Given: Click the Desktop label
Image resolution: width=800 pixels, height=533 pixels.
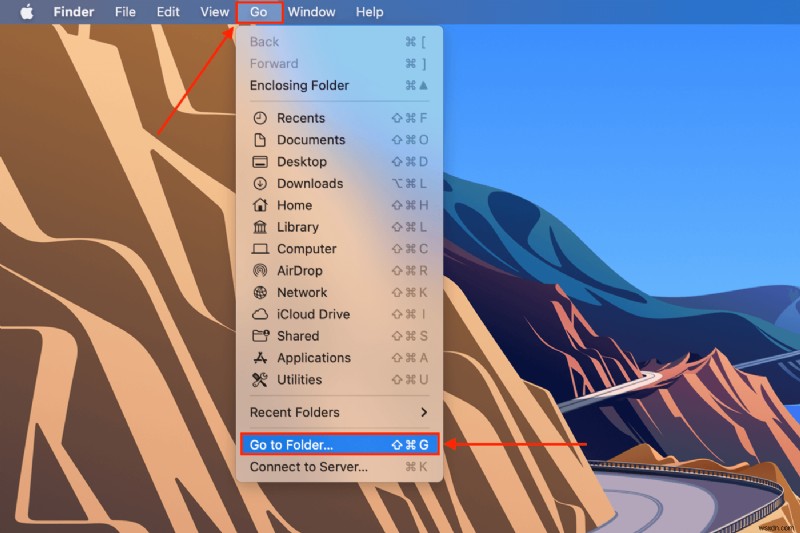Looking at the screenshot, I should click(x=302, y=162).
